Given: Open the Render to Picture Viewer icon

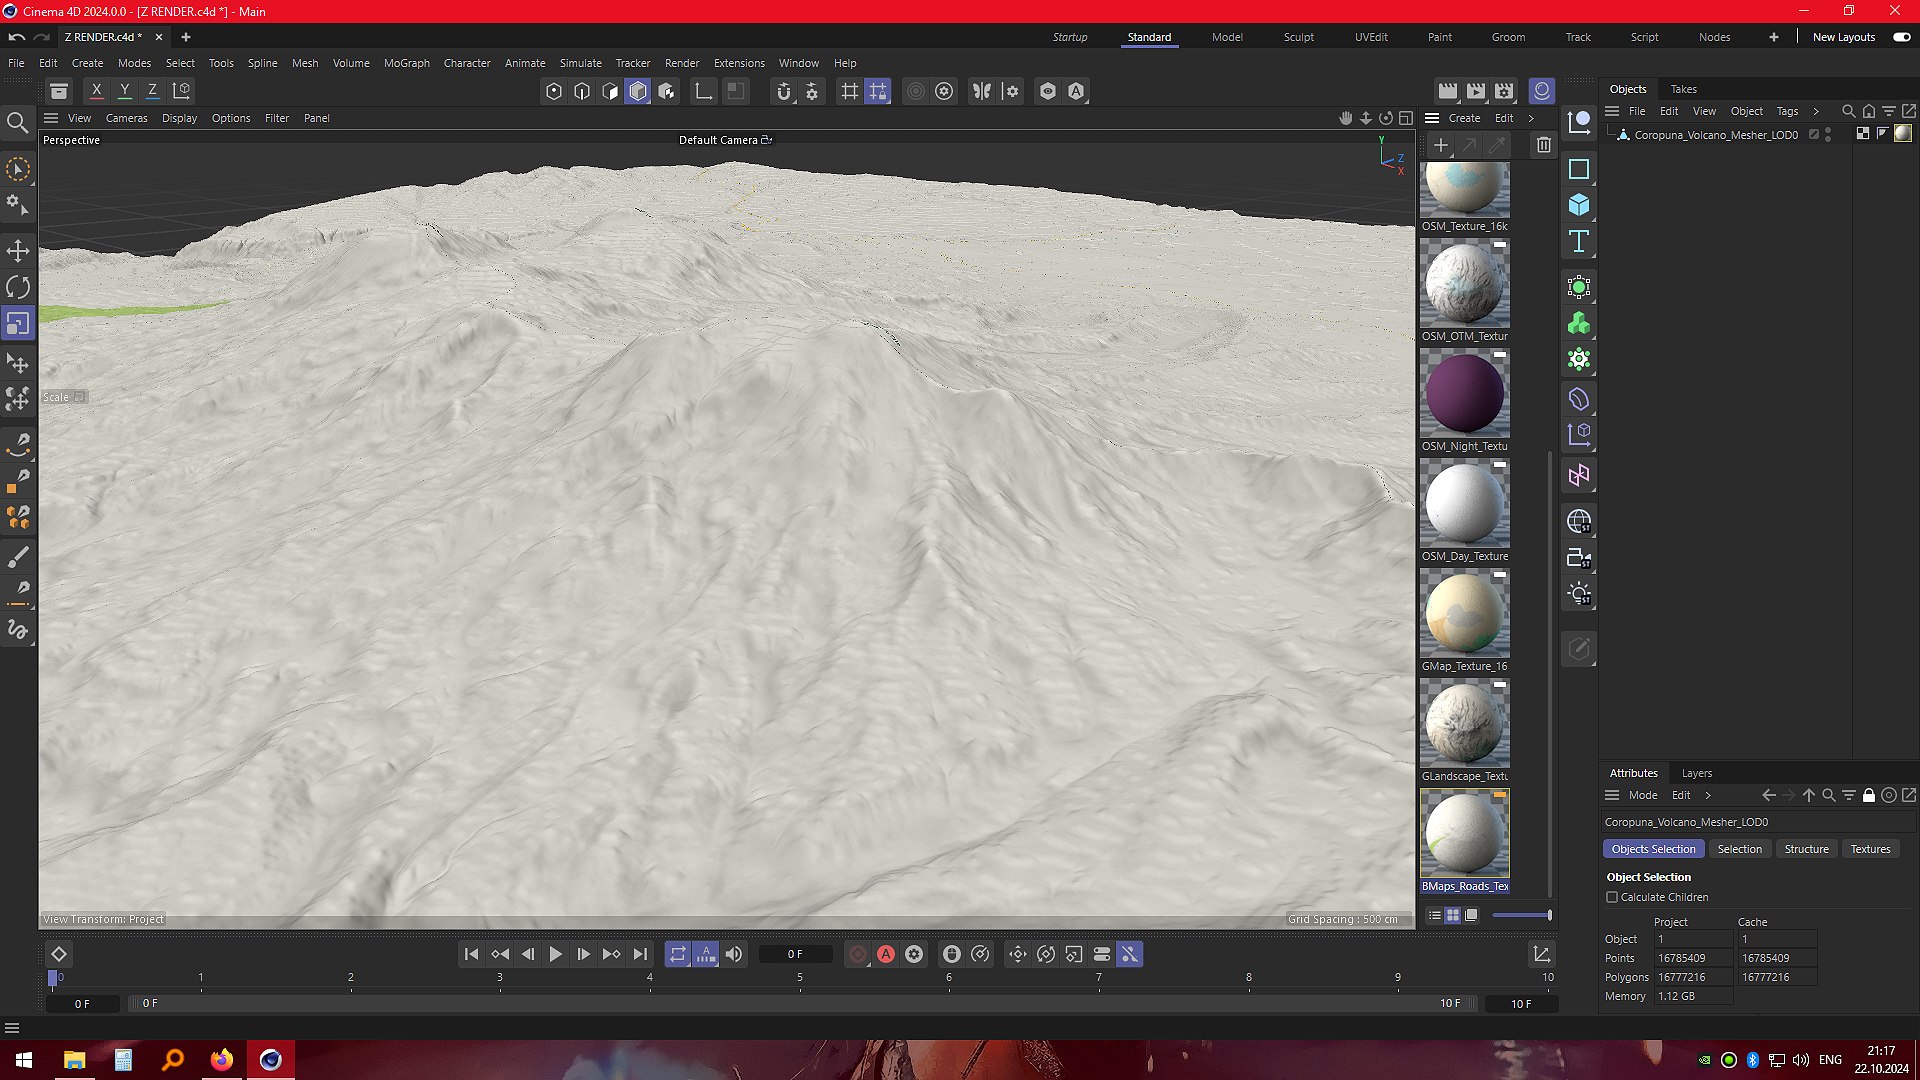Looking at the screenshot, I should coord(1476,91).
